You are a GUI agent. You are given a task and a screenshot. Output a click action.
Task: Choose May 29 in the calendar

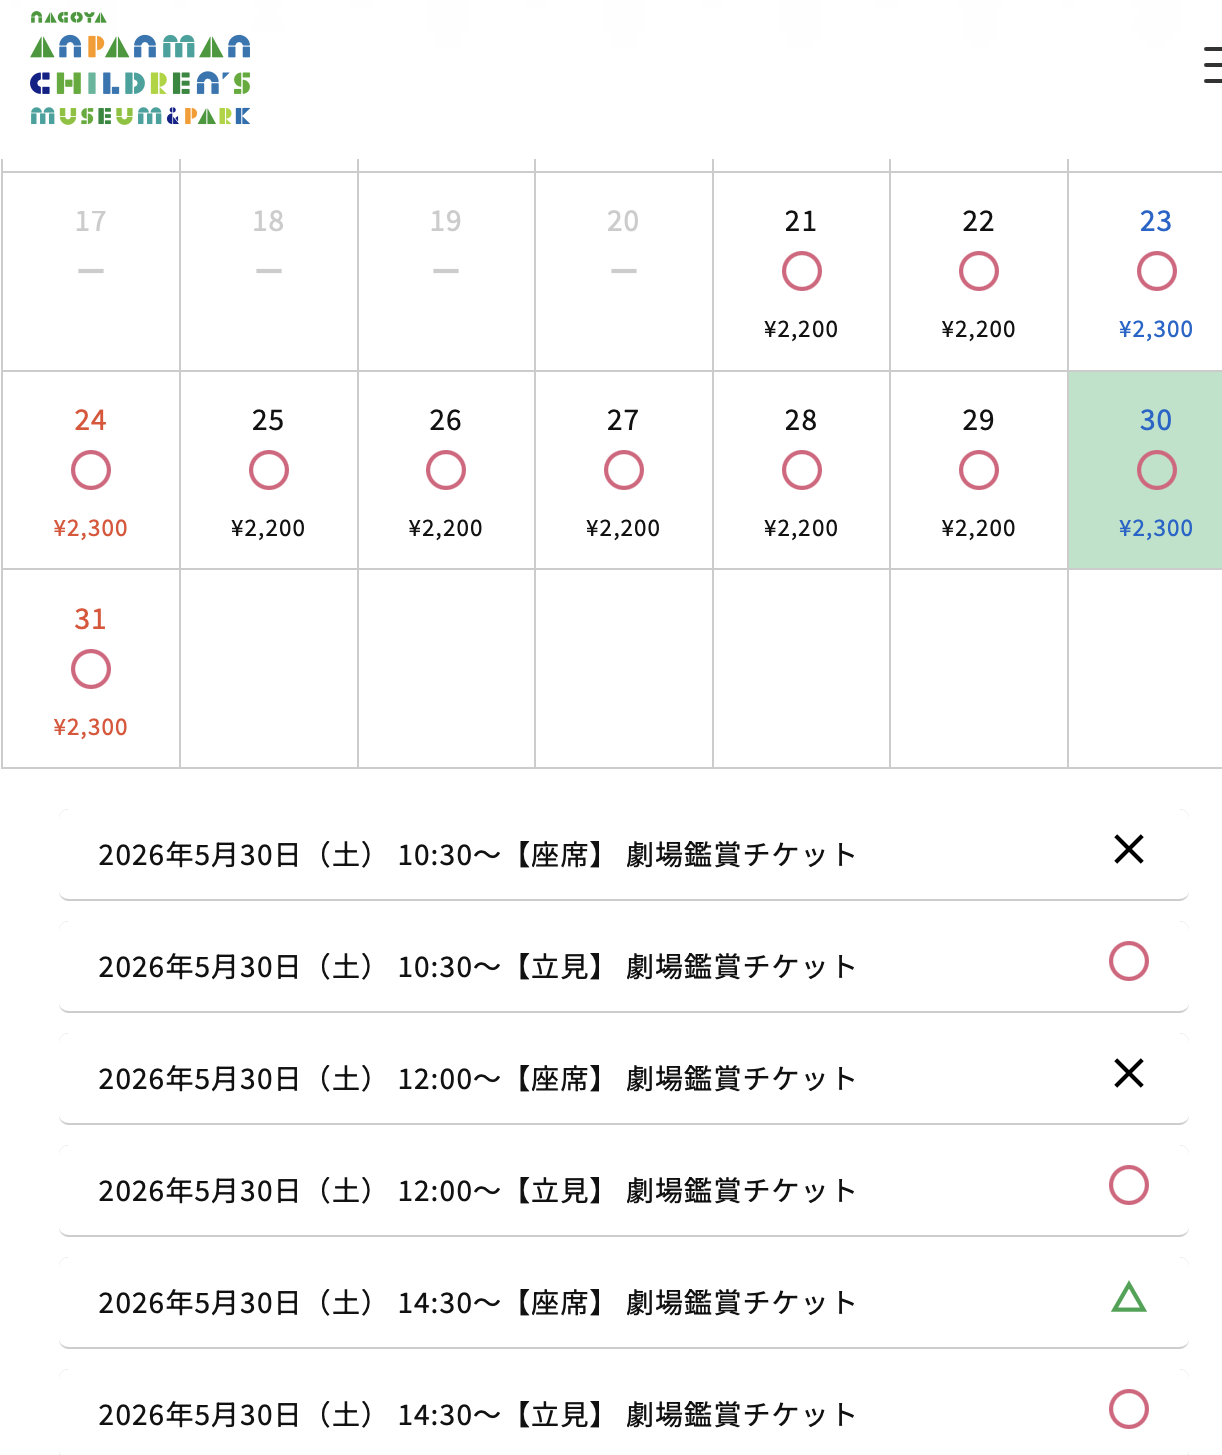pos(978,470)
